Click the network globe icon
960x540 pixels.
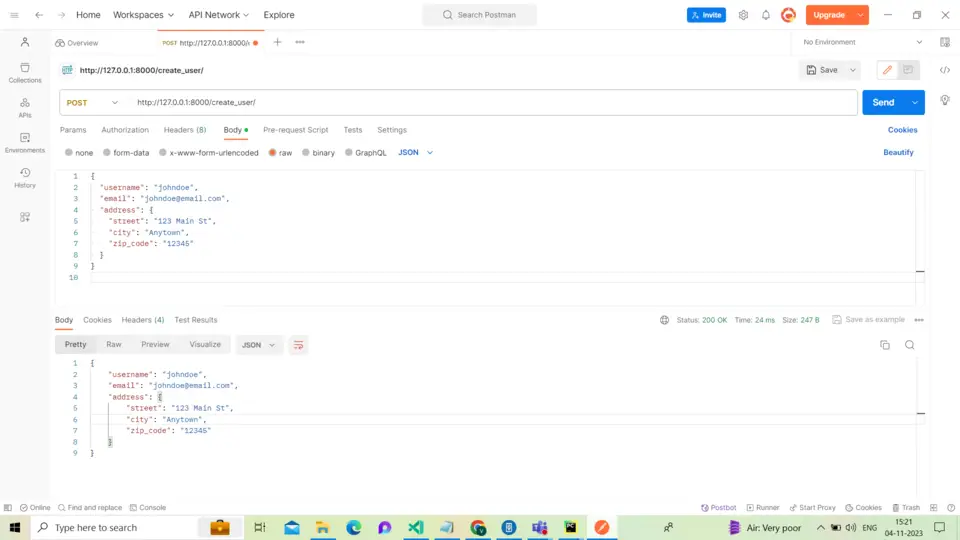pyautogui.click(x=664, y=320)
